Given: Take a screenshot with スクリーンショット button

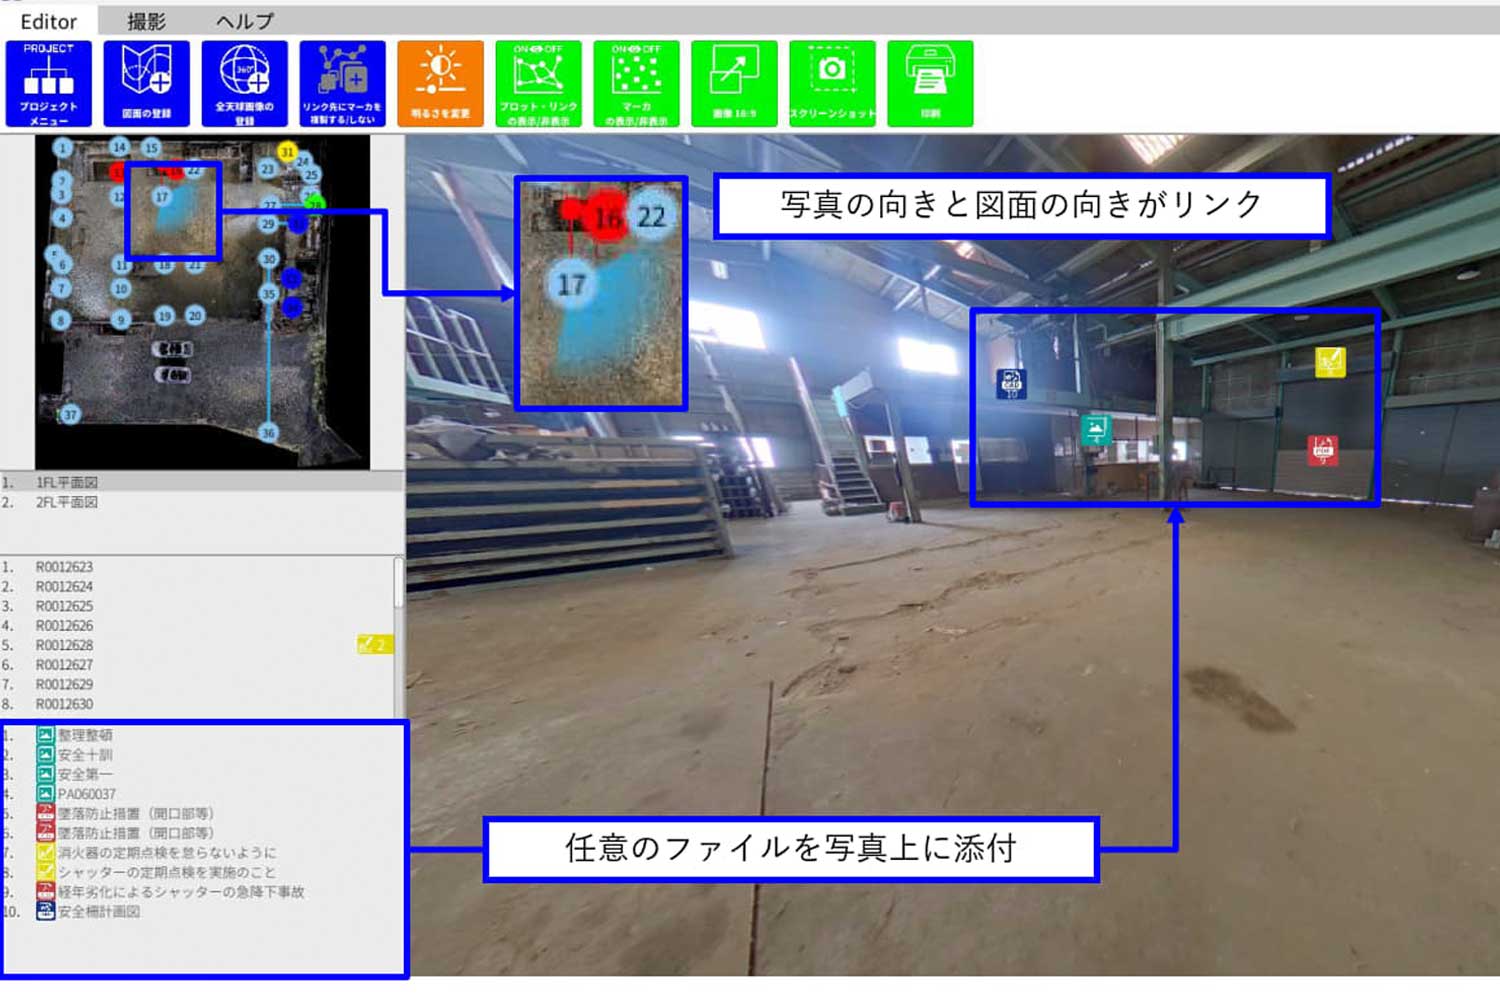Looking at the screenshot, I should (x=832, y=84).
